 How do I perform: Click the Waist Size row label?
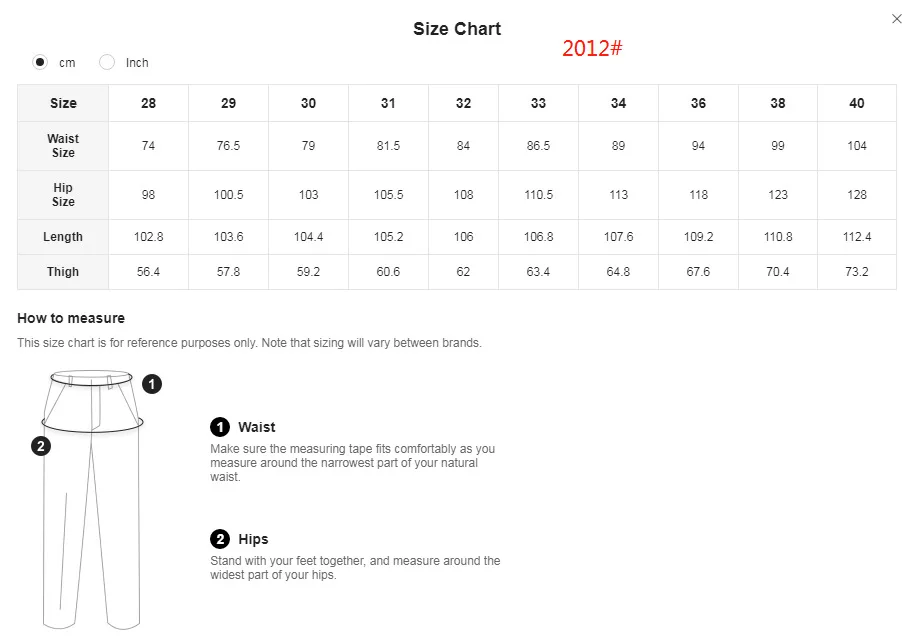tap(63, 145)
